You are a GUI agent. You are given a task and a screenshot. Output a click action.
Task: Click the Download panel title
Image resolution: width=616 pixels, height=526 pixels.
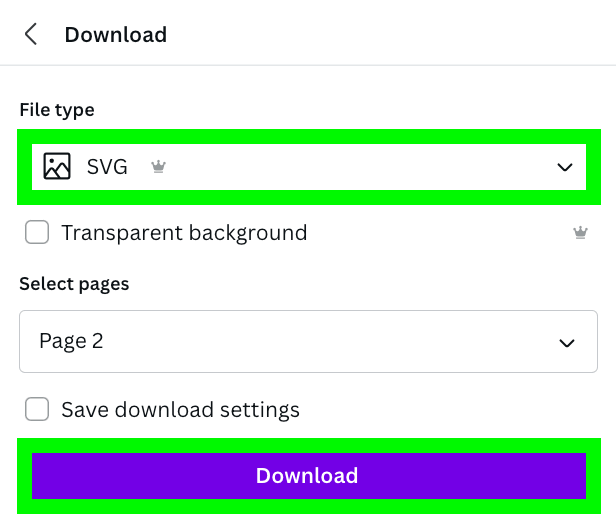tap(116, 35)
